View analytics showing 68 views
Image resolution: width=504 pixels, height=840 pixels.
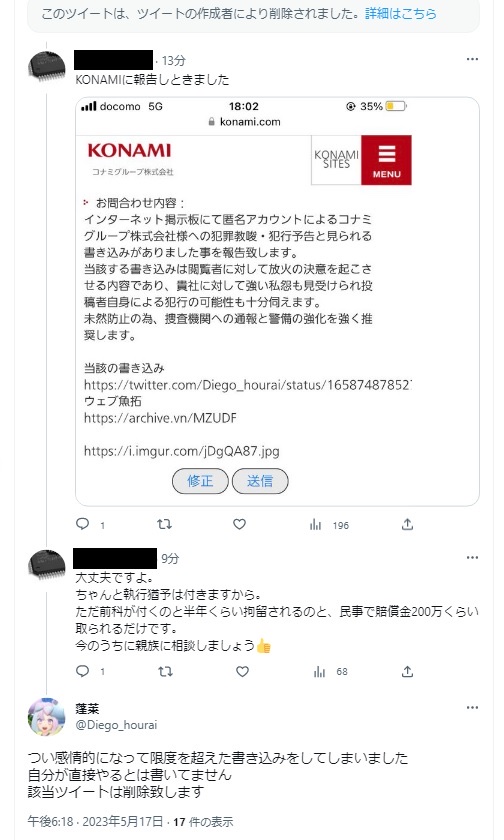[x=330, y=671]
